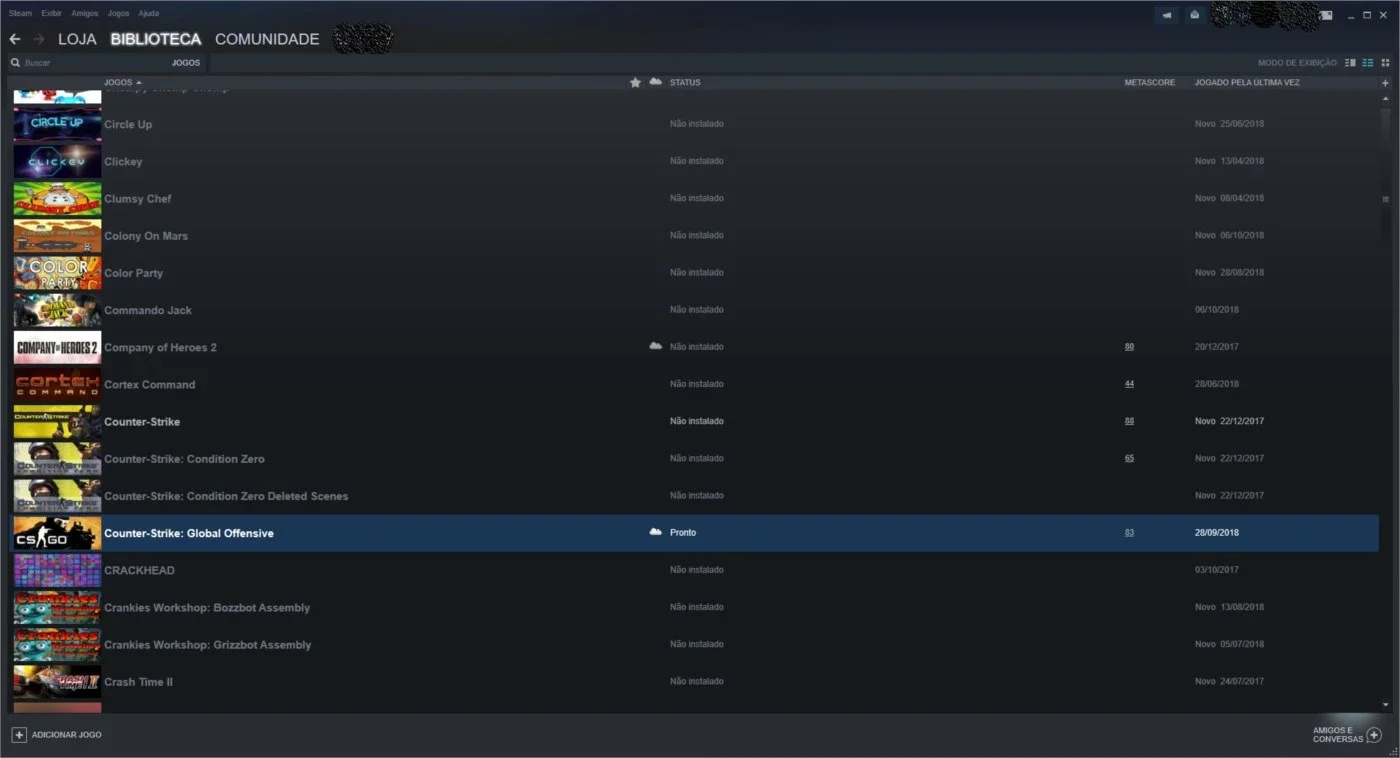Click the forward navigation arrow

coord(39,39)
